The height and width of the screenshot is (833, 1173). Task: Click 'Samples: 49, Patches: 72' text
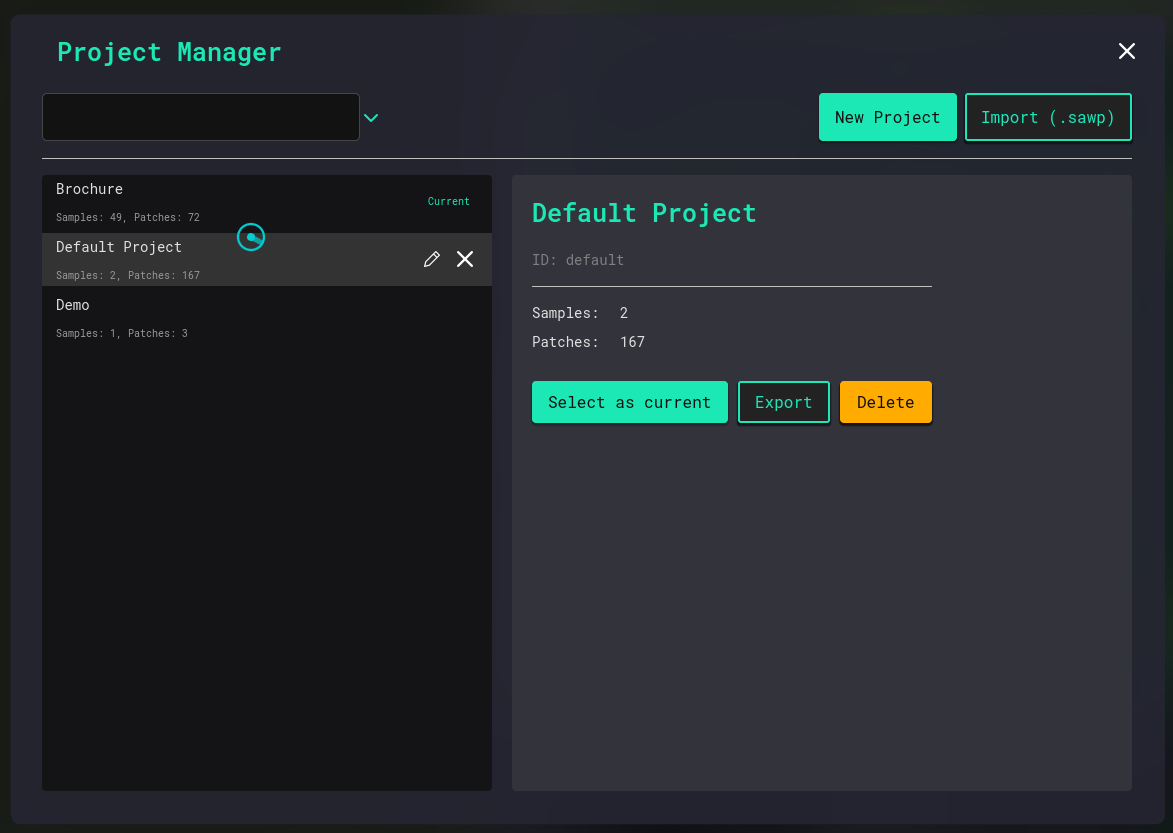point(128,218)
